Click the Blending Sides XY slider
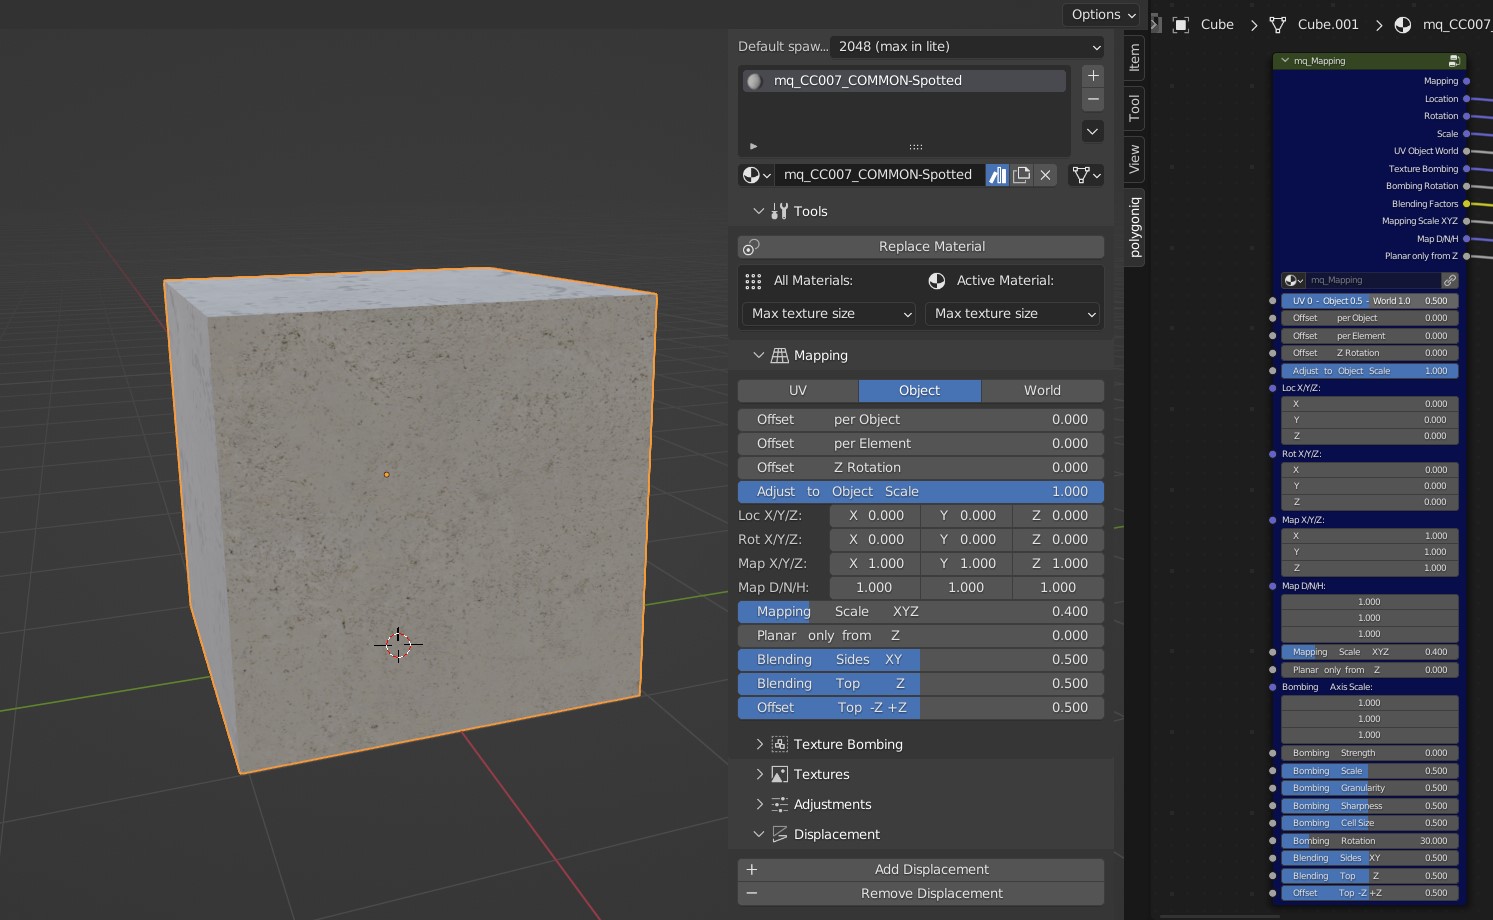Screen dimensions: 1493x920 tap(921, 660)
